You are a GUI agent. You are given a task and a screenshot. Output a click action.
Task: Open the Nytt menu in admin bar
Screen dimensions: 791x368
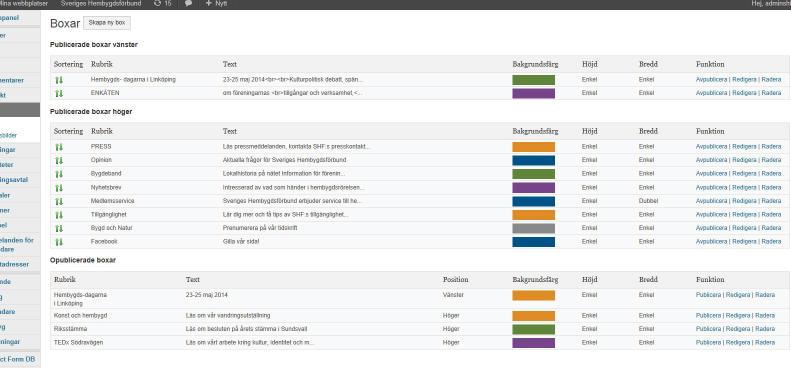pos(216,4)
